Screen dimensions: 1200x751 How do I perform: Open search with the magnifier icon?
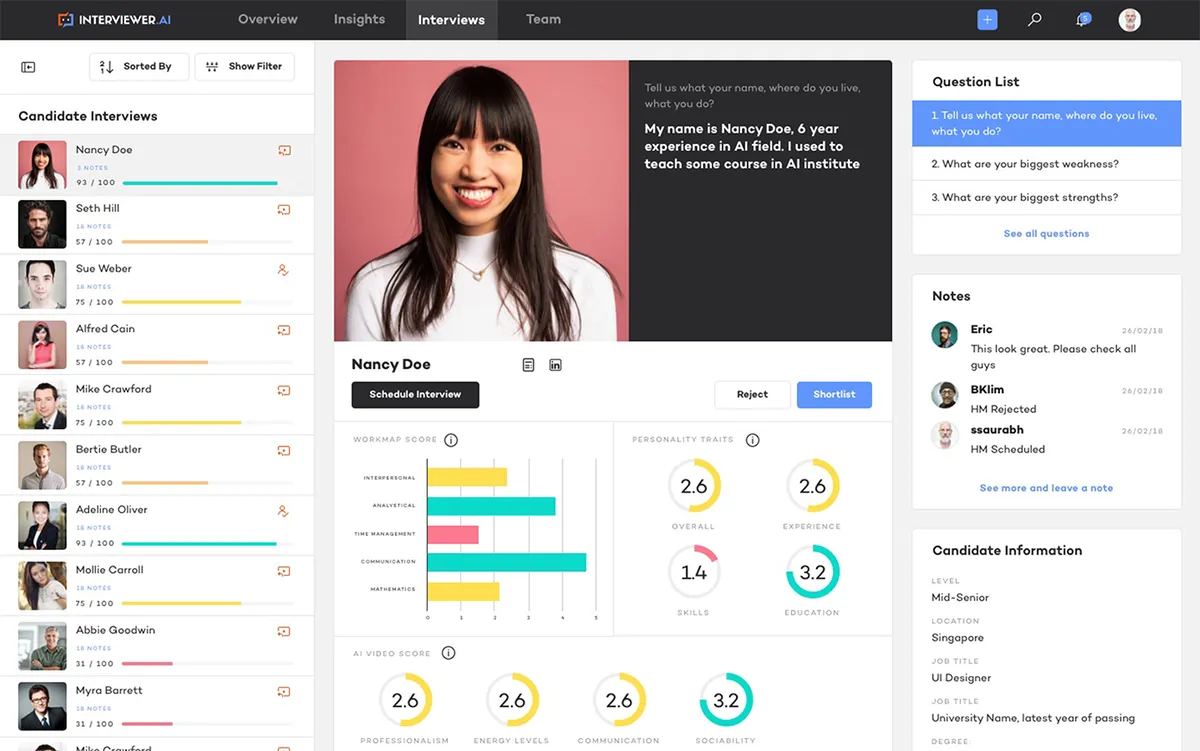pyautogui.click(x=1035, y=19)
